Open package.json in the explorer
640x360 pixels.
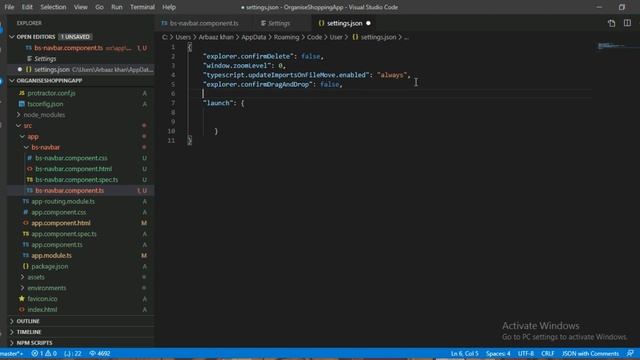point(50,266)
